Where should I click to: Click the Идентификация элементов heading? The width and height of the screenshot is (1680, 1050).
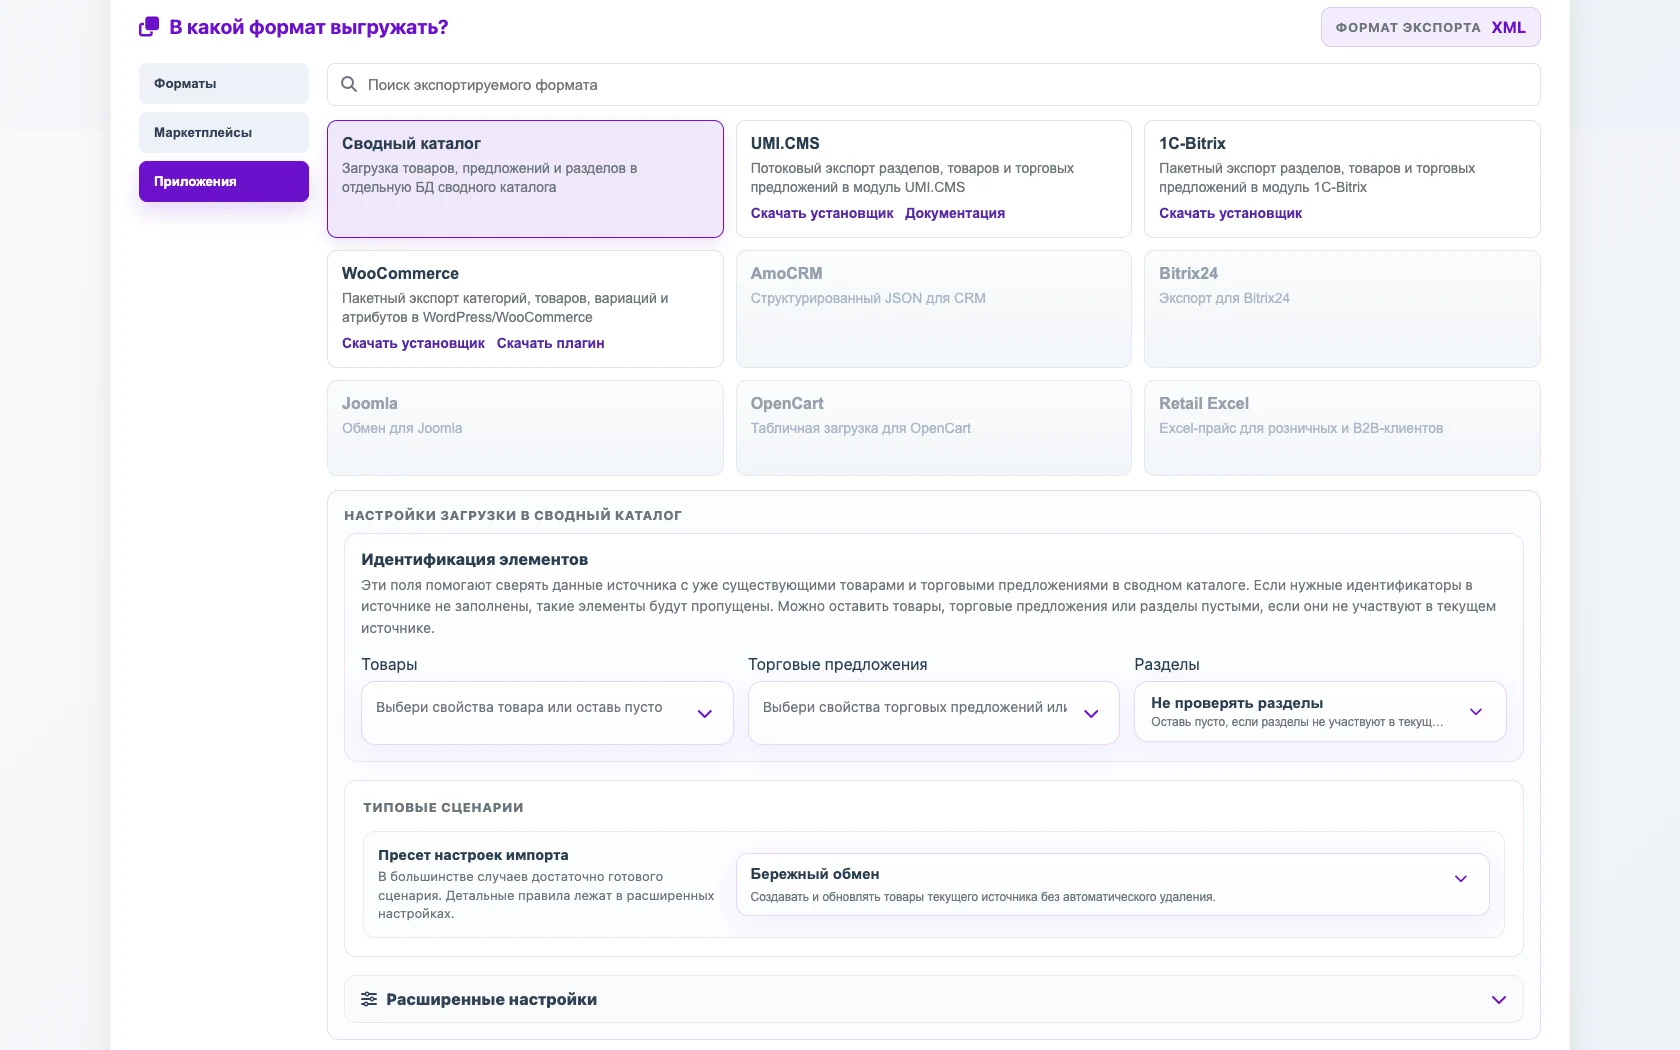(474, 560)
